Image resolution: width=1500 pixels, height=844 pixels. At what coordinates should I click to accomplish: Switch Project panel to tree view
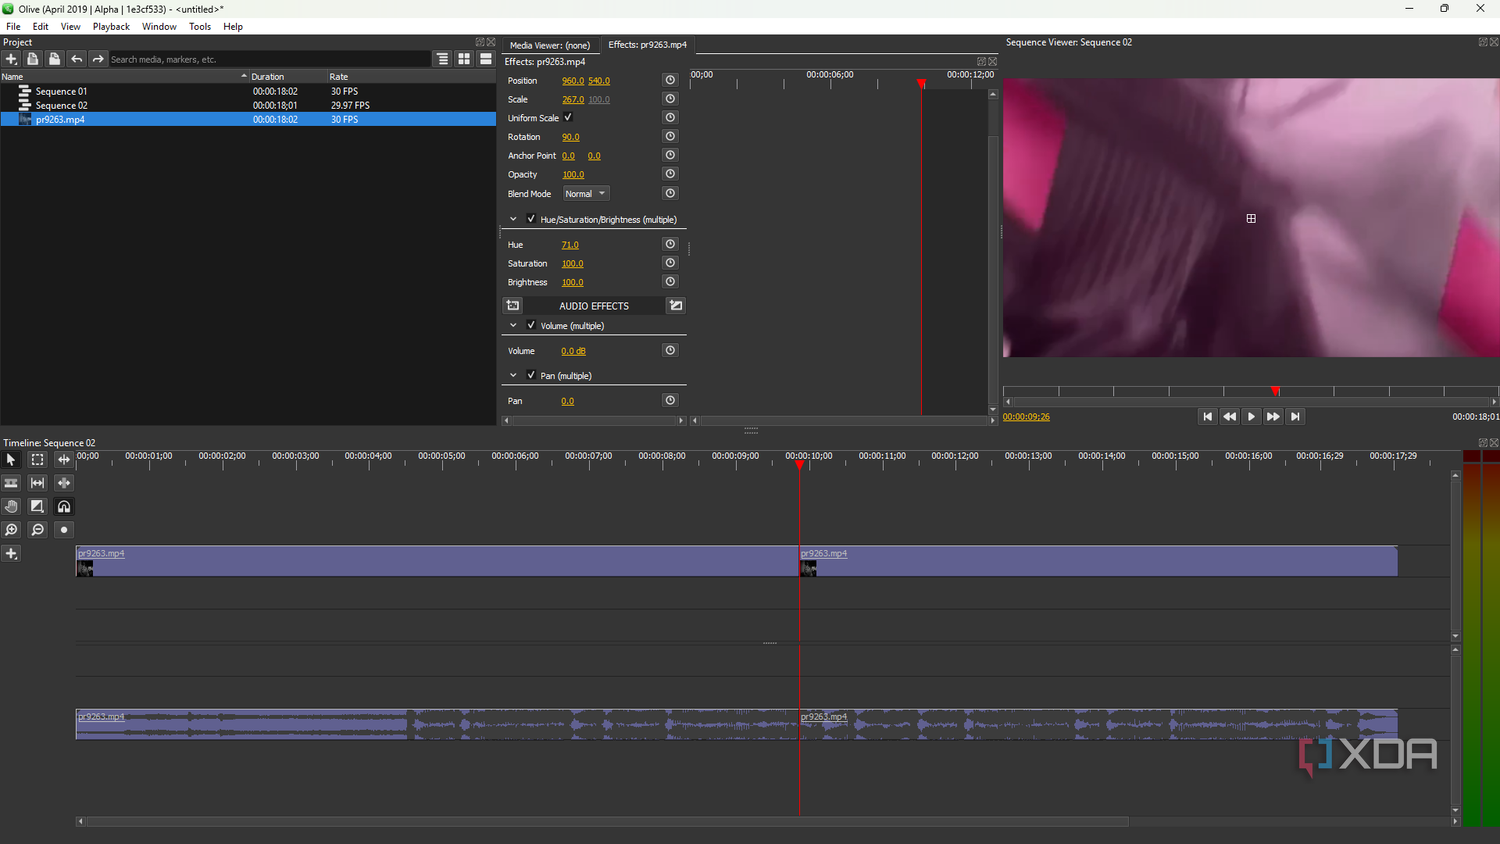pos(443,59)
